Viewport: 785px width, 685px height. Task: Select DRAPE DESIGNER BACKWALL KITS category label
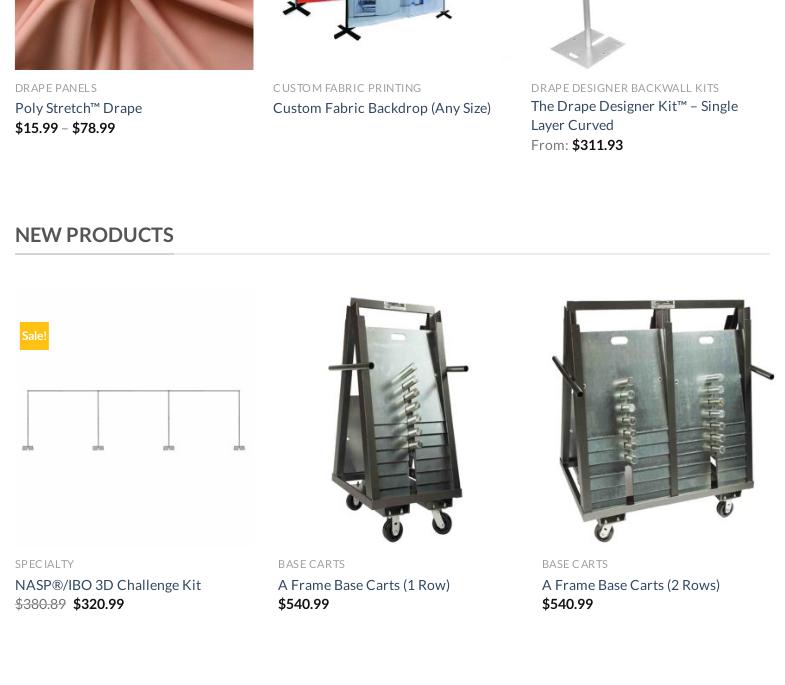point(625,88)
